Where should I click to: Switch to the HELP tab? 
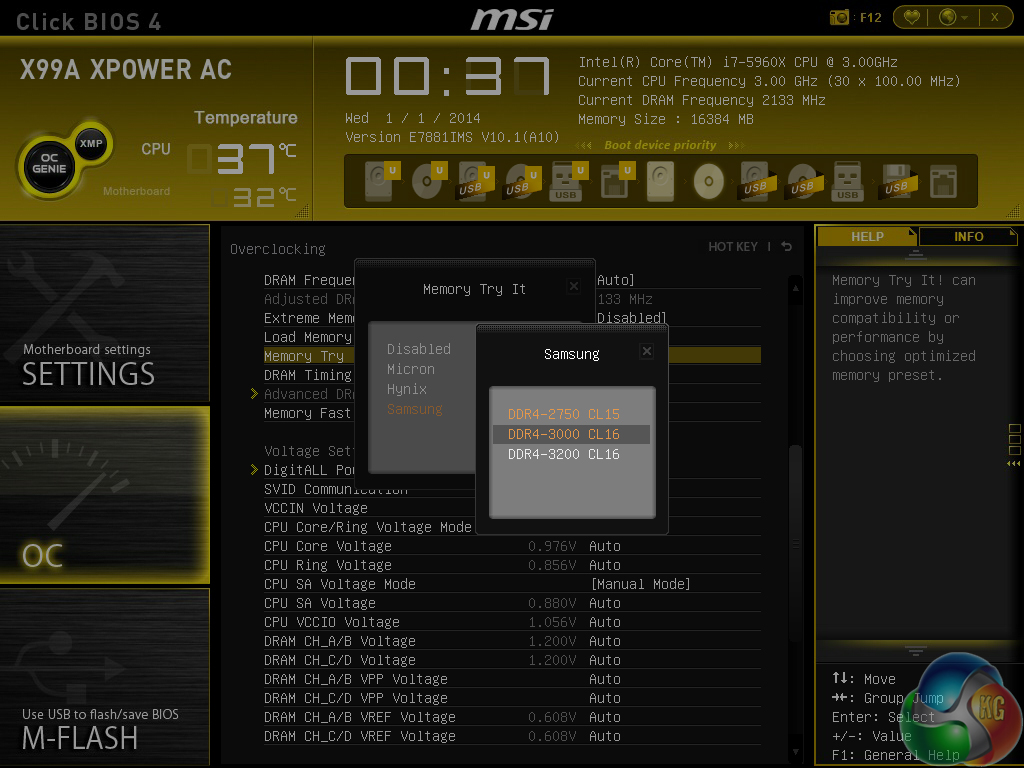coord(867,236)
